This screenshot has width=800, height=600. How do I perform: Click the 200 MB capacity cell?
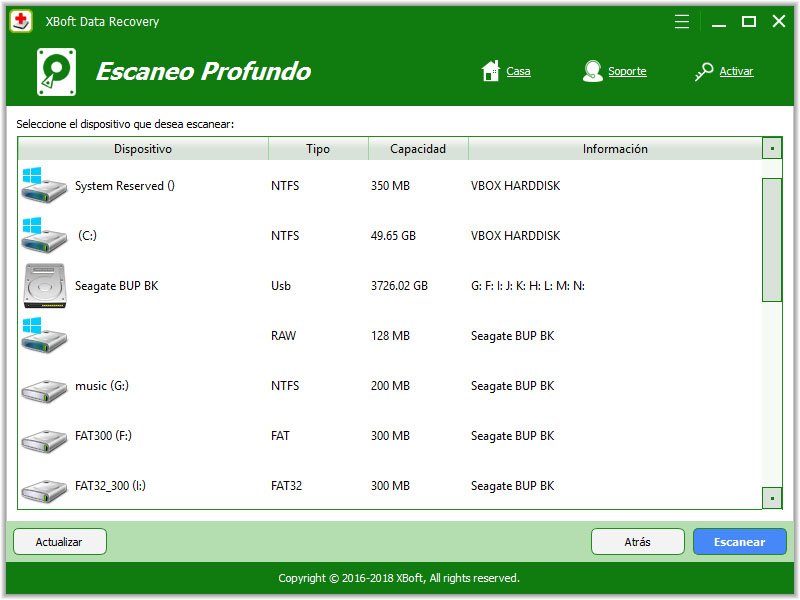pyautogui.click(x=390, y=386)
